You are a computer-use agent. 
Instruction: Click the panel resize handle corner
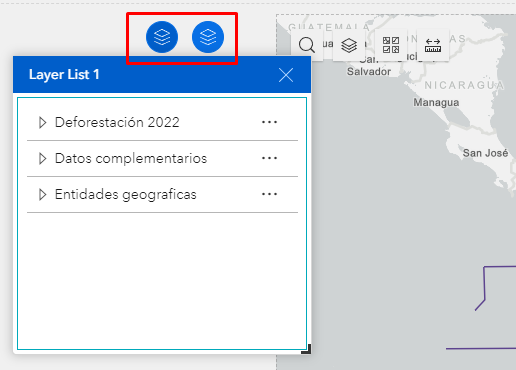(306, 349)
